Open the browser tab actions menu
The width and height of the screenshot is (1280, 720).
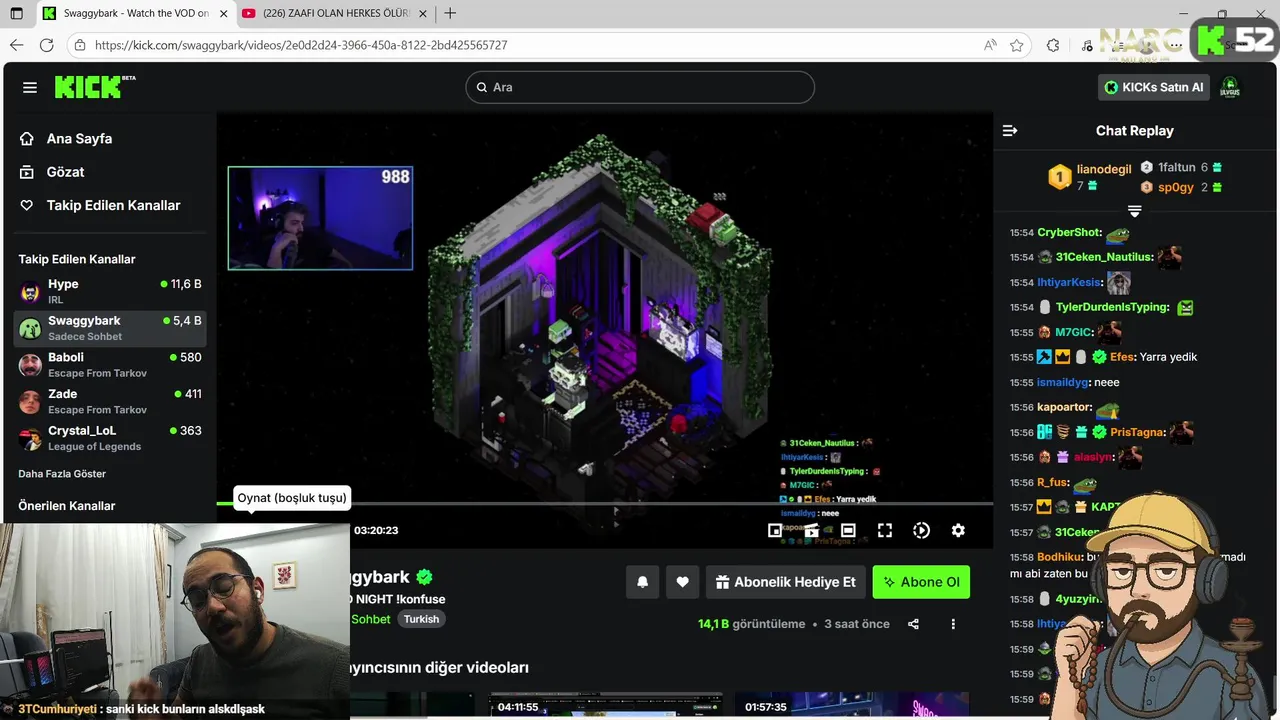click(16, 14)
